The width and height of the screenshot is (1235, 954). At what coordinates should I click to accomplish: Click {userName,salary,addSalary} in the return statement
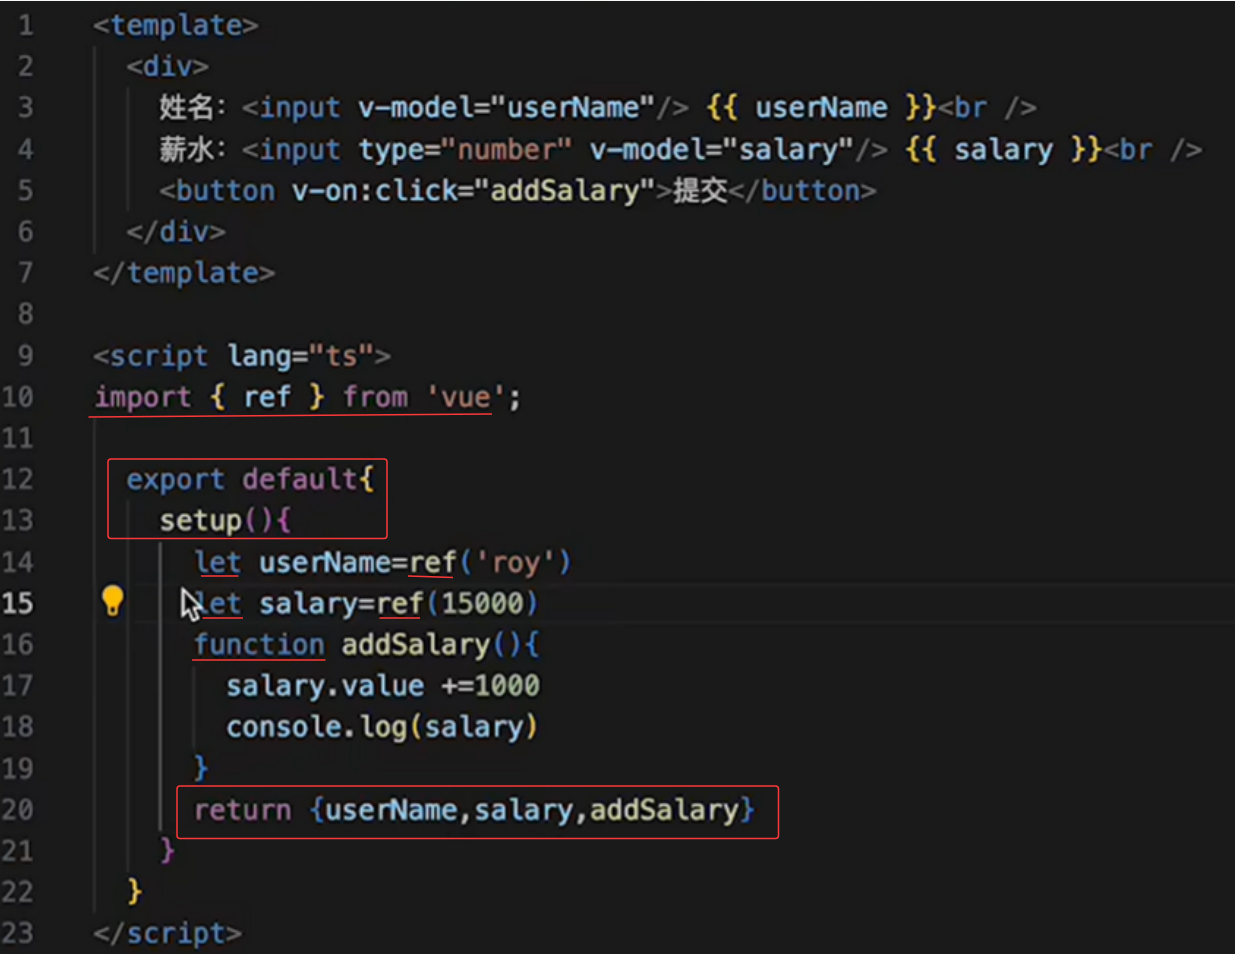point(532,809)
